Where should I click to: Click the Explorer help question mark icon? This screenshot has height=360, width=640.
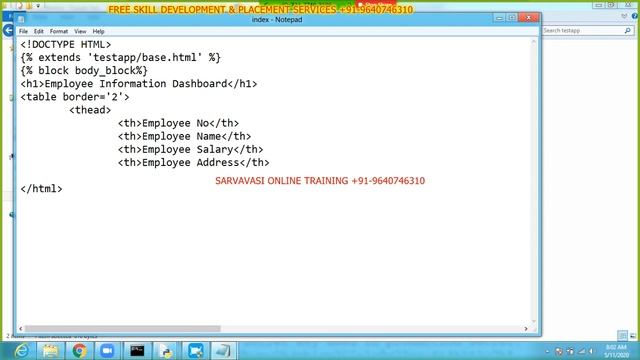635,16
